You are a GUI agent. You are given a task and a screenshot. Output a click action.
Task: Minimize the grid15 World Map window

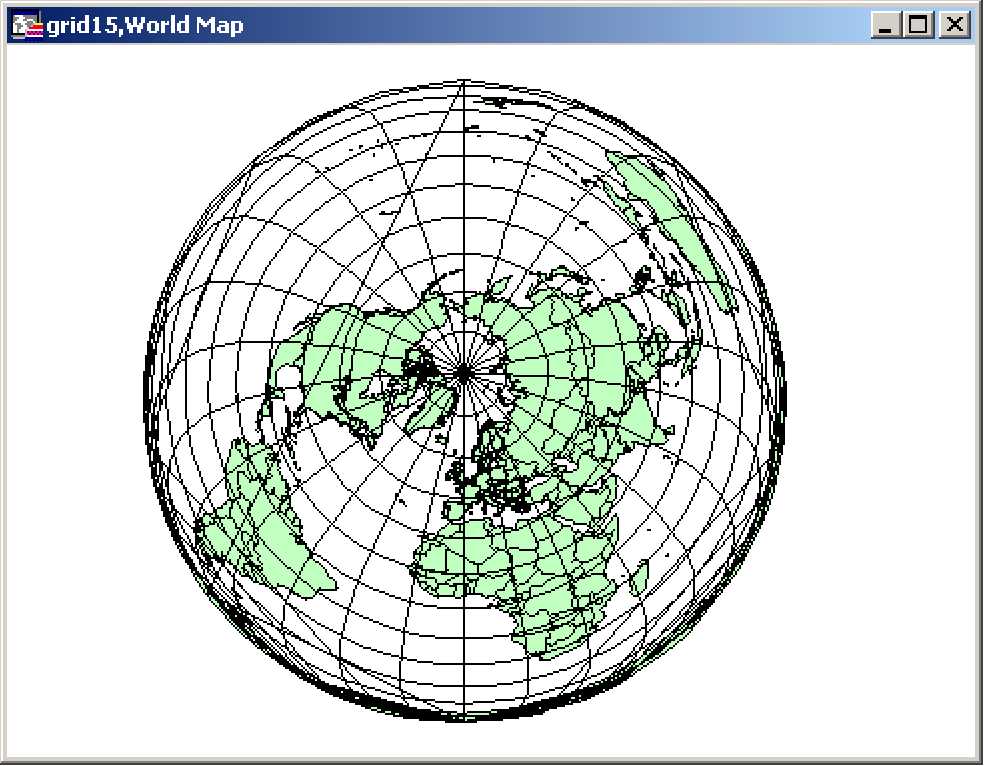(886, 25)
